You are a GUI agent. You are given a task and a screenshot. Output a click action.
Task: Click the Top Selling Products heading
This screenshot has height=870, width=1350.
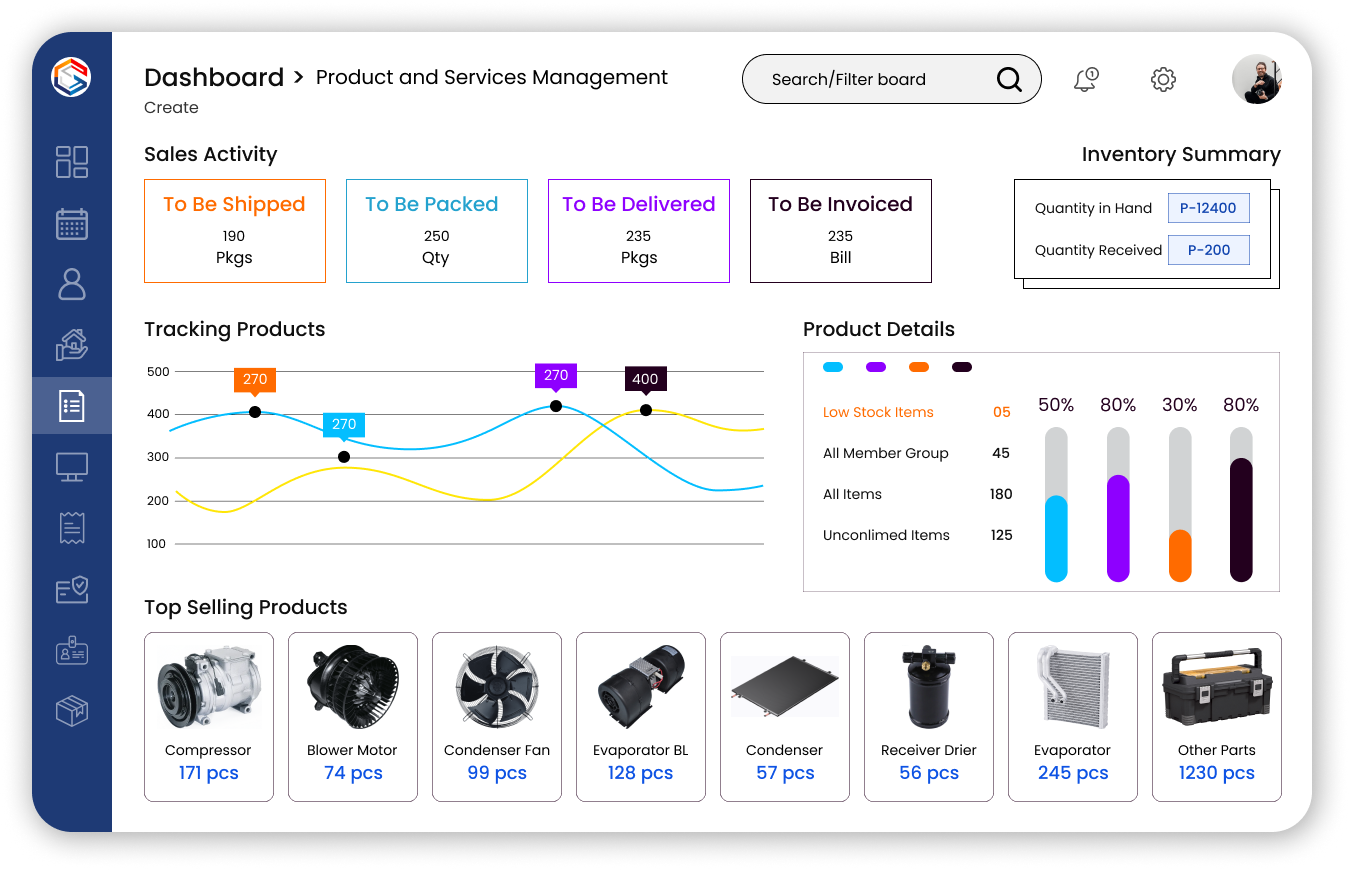[246, 607]
